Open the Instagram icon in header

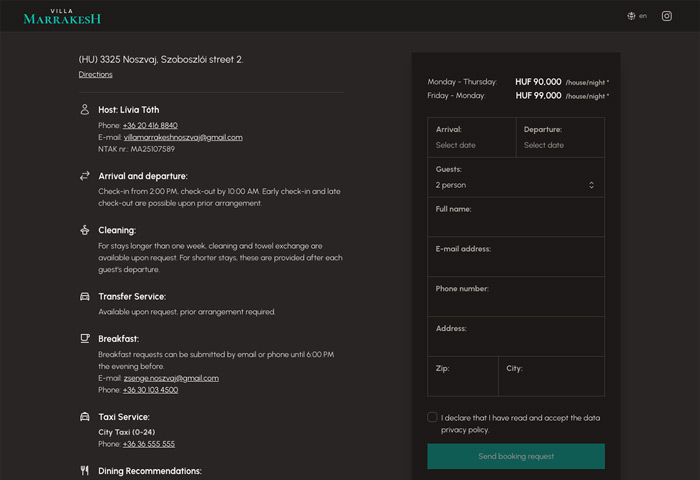click(x=667, y=16)
